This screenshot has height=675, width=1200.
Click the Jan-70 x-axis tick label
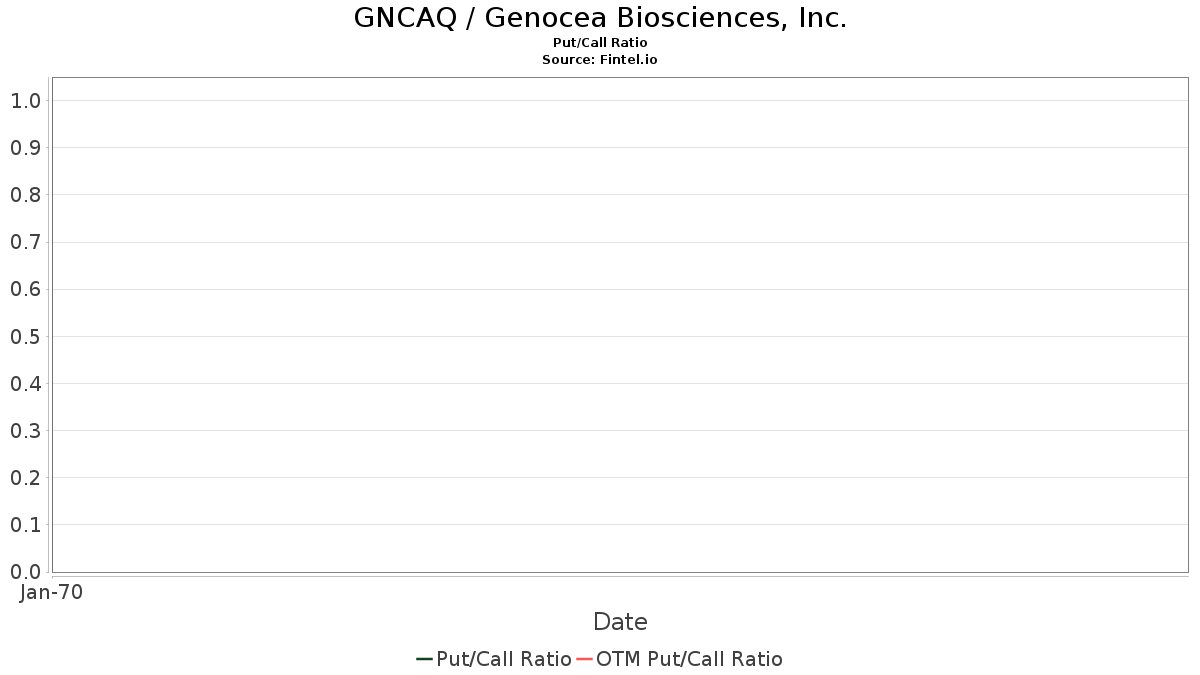point(51,592)
